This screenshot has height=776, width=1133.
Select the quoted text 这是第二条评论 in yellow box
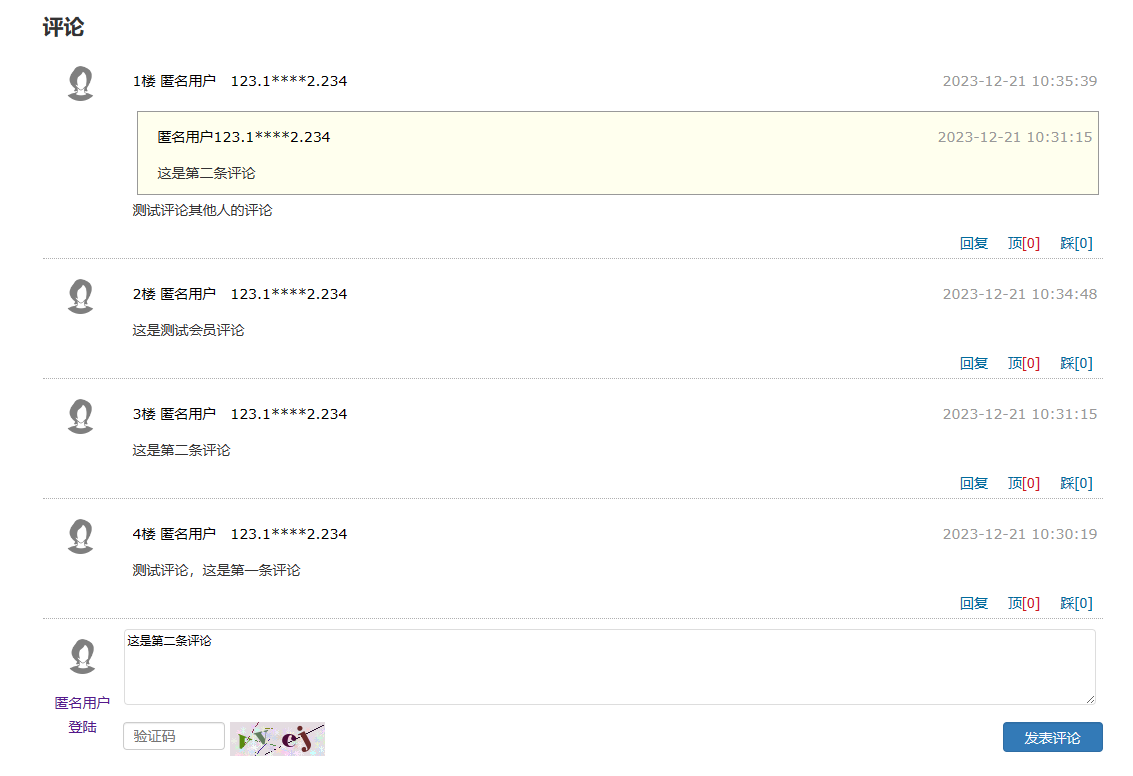pyautogui.click(x=207, y=173)
